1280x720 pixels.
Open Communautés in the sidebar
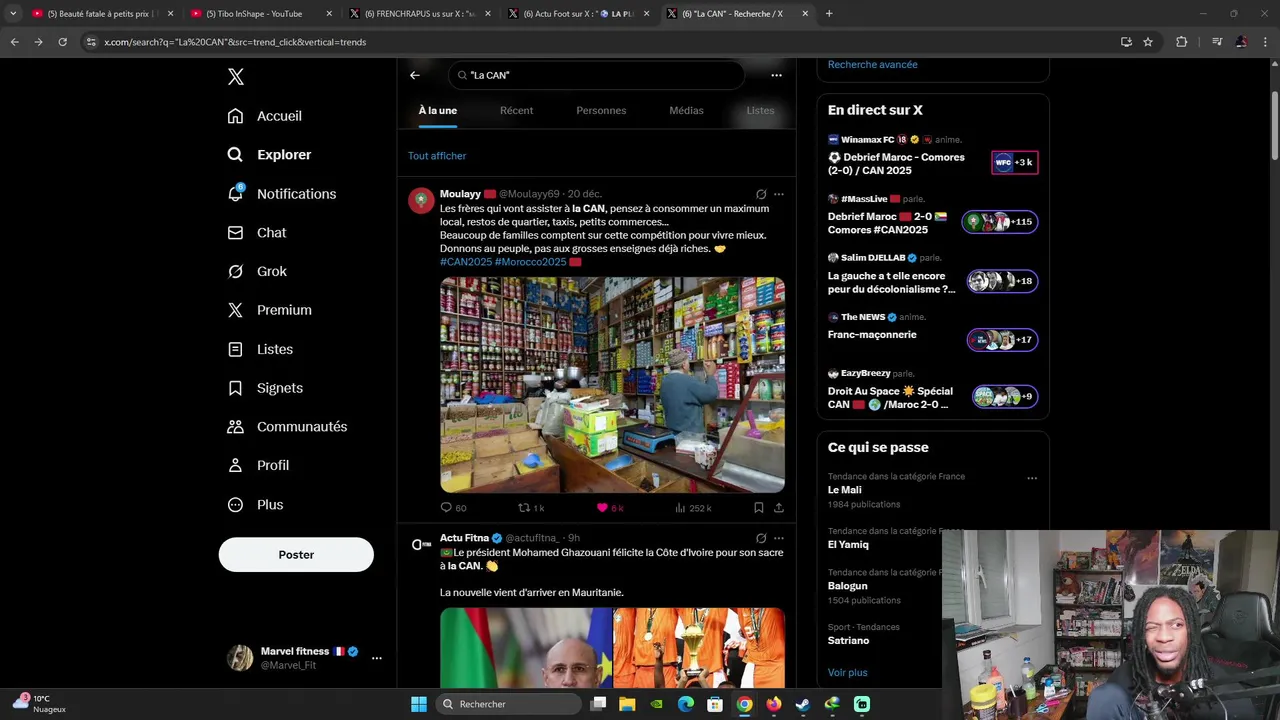pos(287,426)
